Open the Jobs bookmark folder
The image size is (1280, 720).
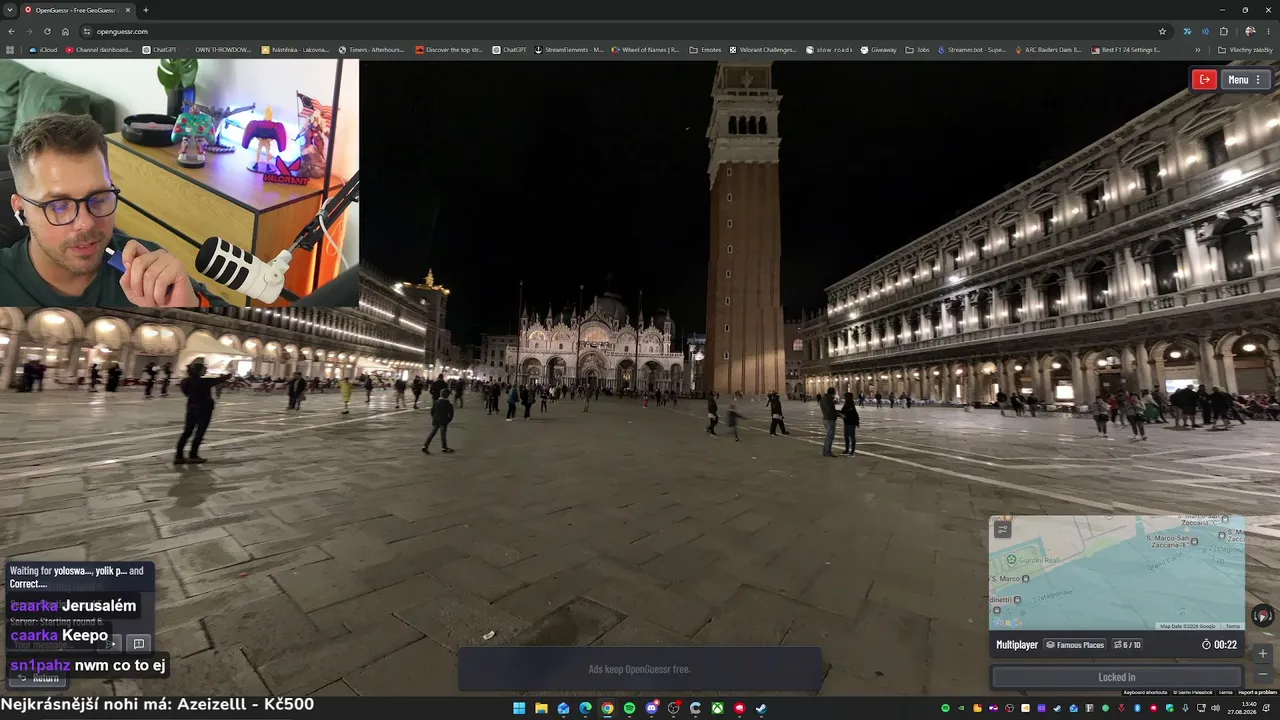tap(917, 49)
